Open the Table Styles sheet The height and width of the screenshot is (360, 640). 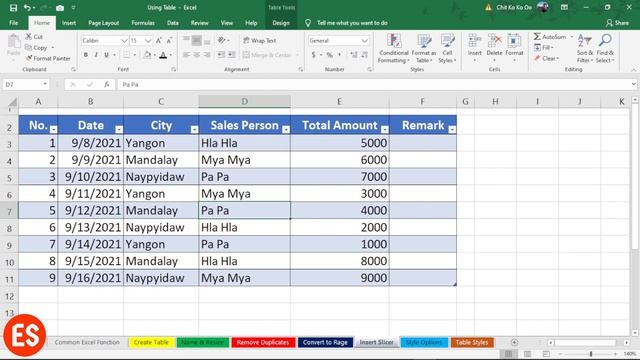472,342
